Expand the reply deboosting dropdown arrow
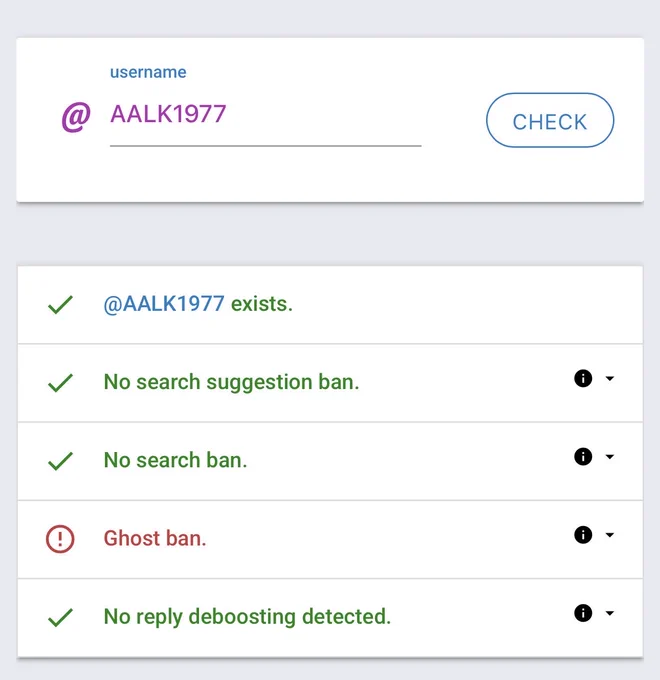Viewport: 660px width, 680px height. coord(609,613)
